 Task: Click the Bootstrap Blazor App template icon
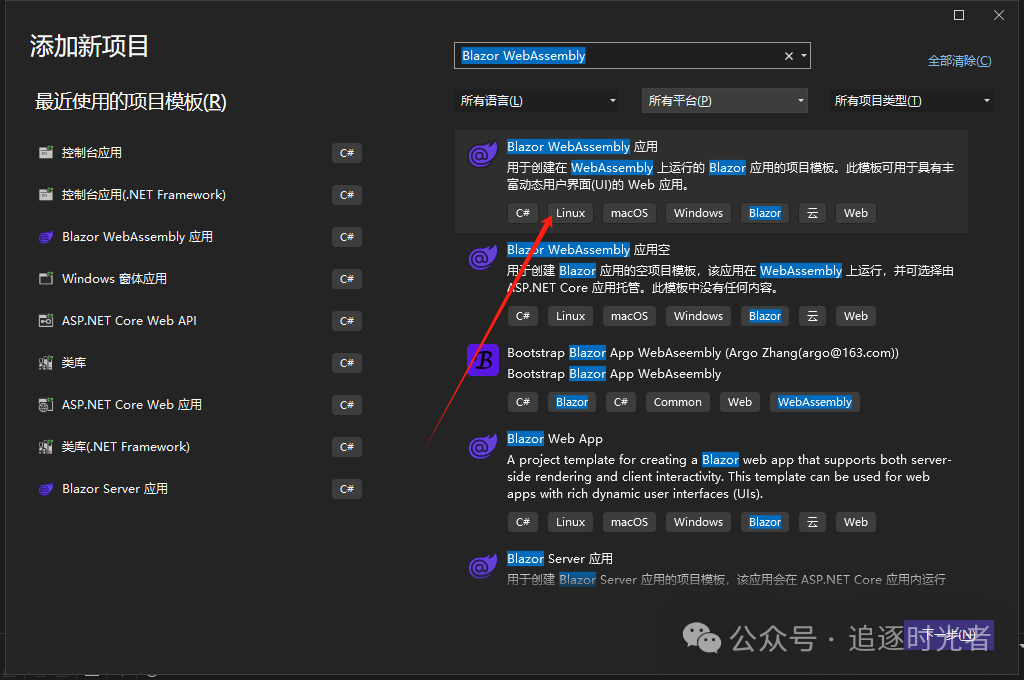click(483, 360)
